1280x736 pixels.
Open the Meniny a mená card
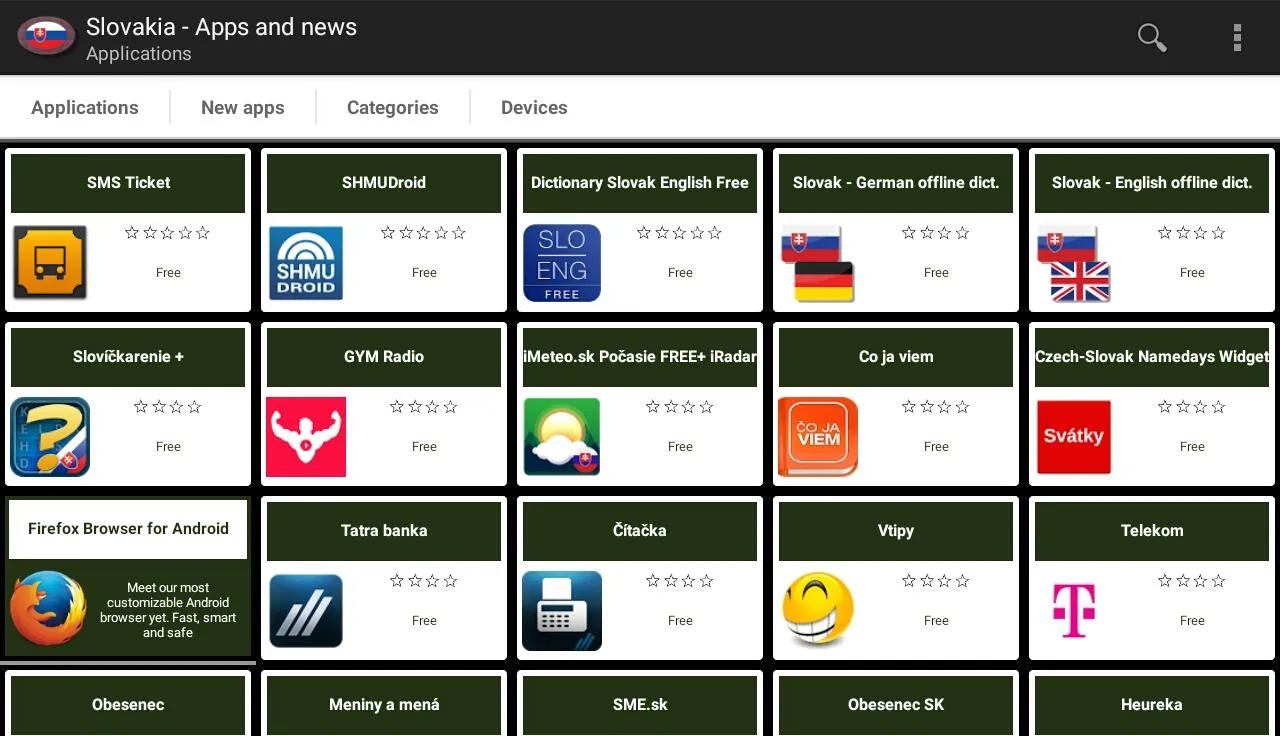pos(384,704)
